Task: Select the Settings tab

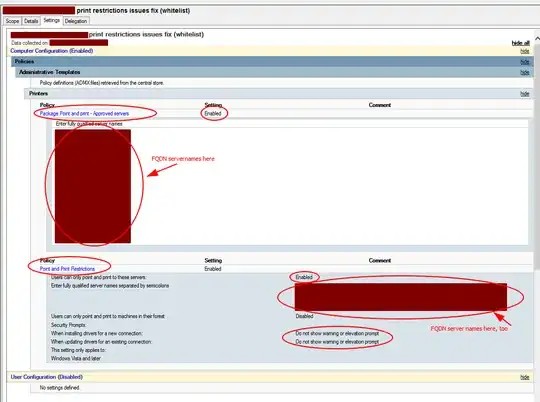Action: click(x=52, y=20)
